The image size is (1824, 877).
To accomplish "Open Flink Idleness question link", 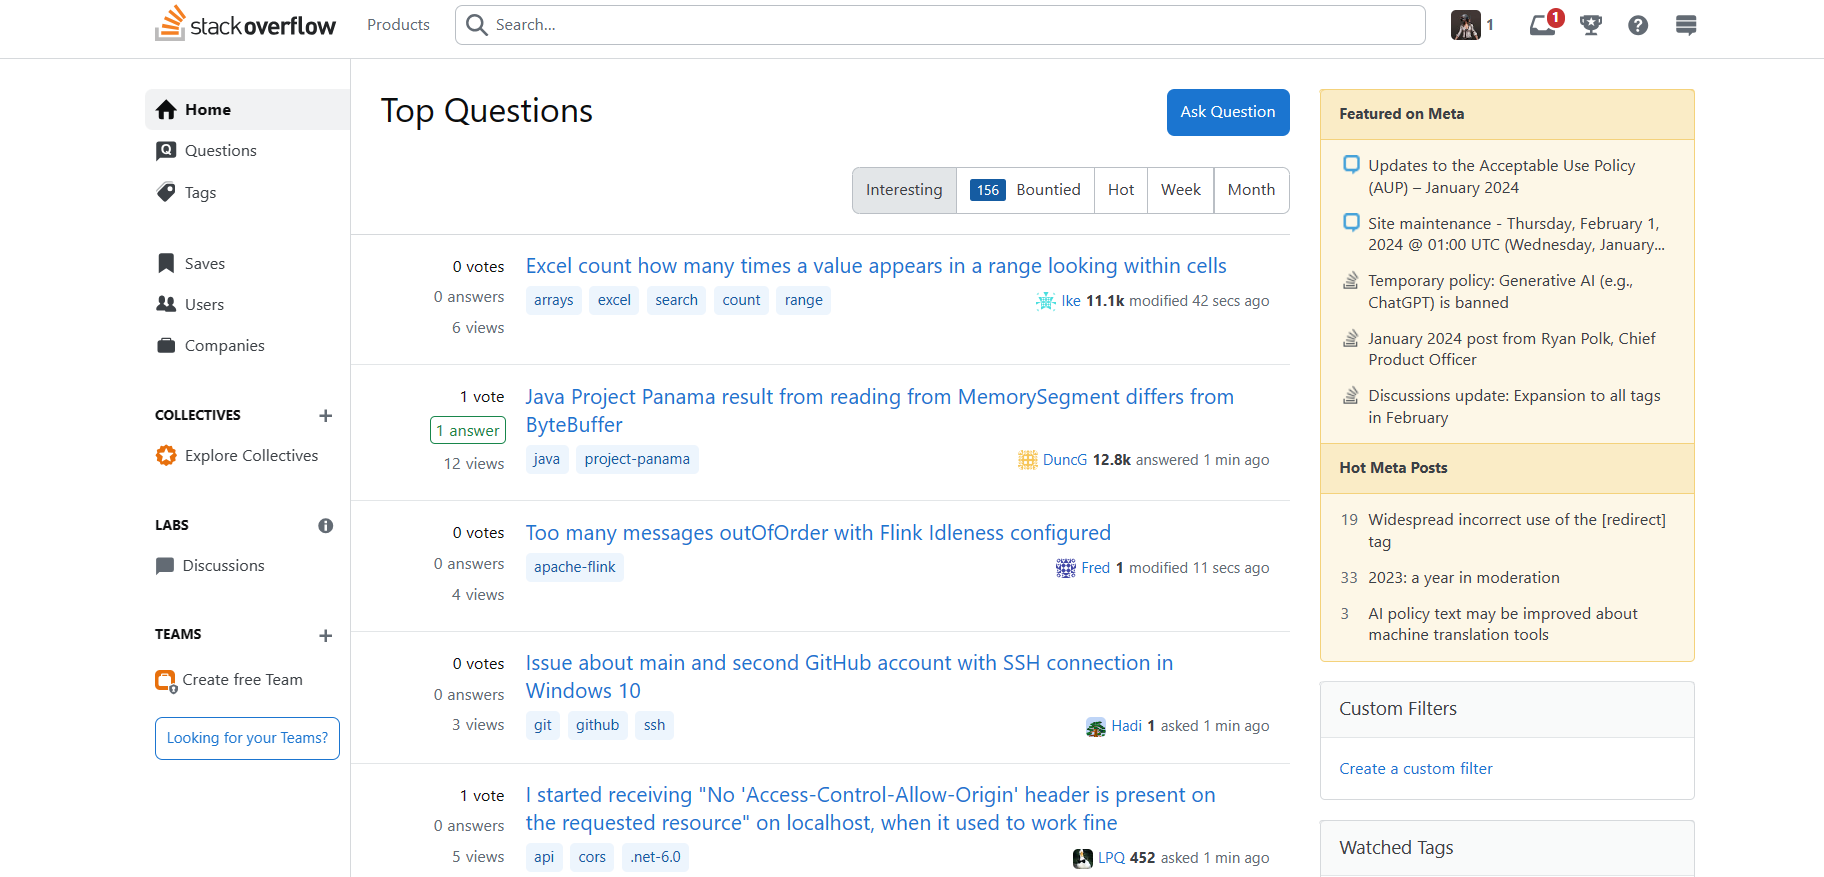I will [818, 533].
